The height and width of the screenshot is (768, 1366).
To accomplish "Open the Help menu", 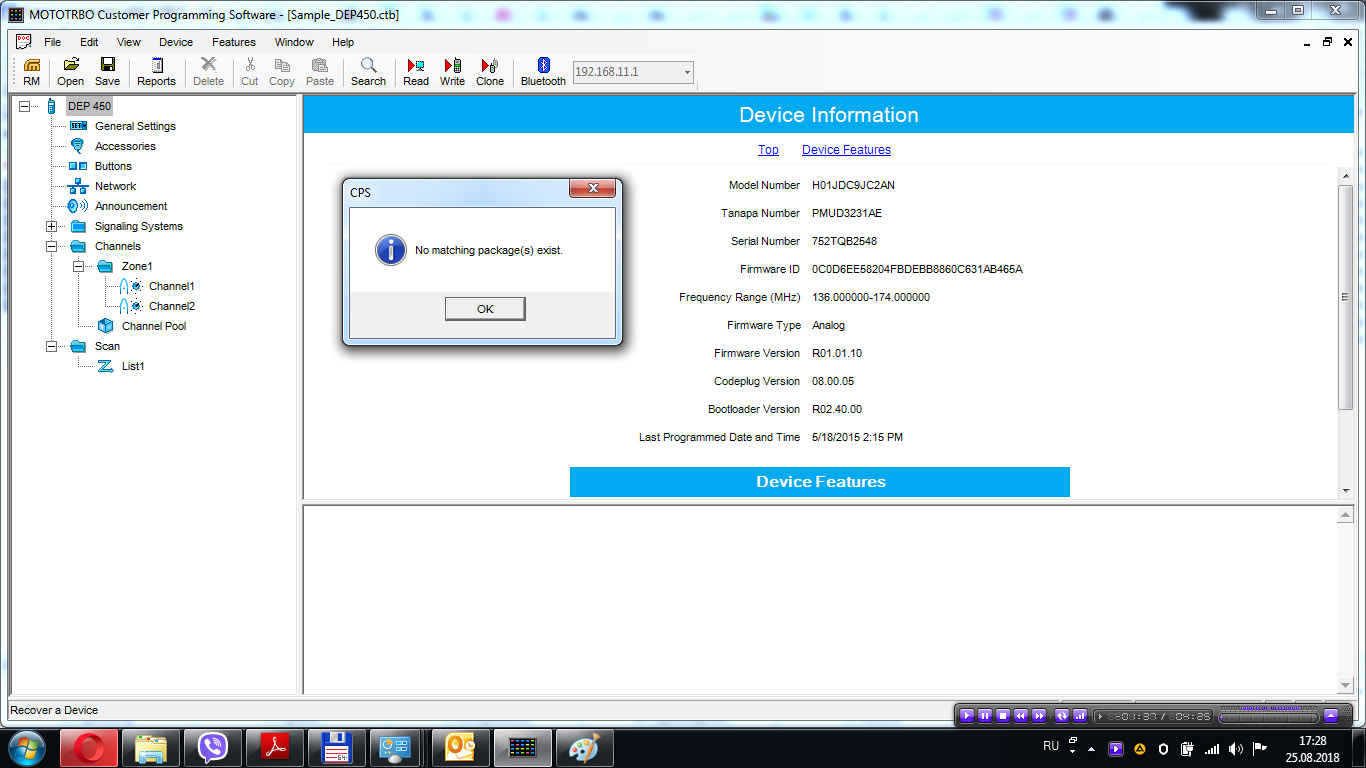I will coord(343,42).
